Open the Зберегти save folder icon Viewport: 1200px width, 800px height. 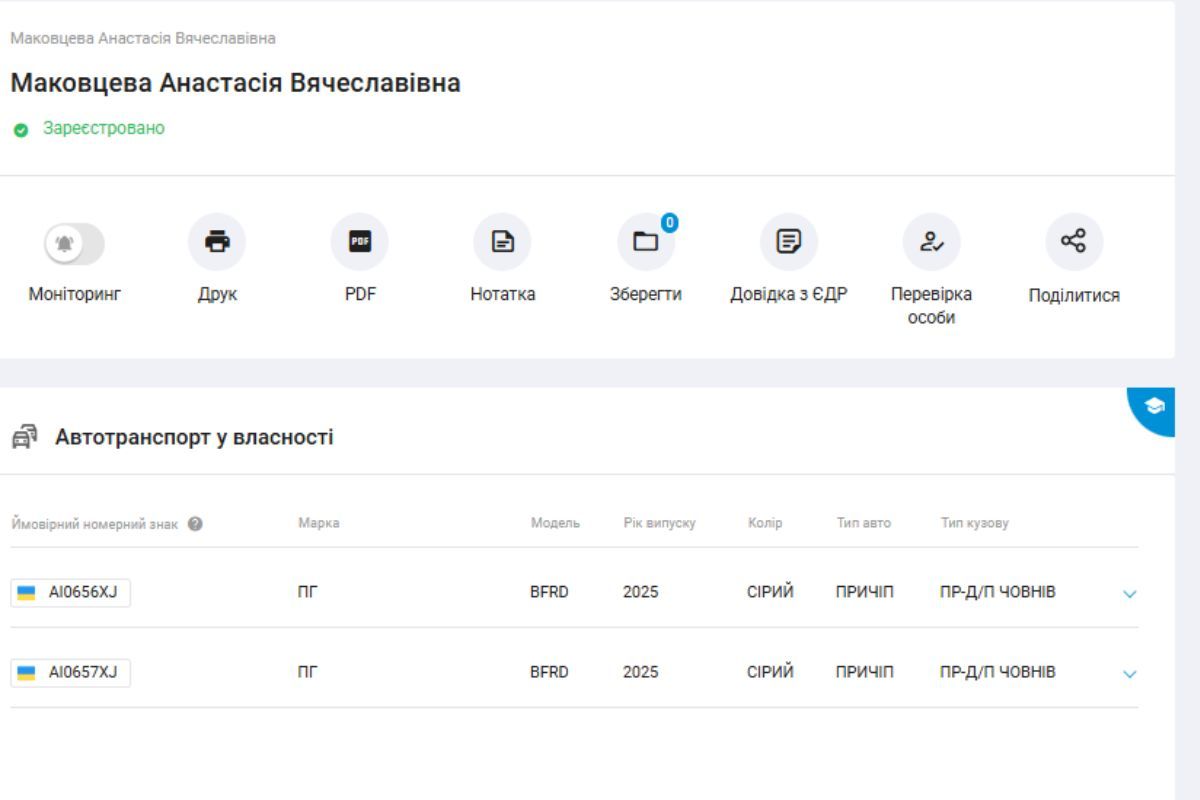pyautogui.click(x=646, y=241)
